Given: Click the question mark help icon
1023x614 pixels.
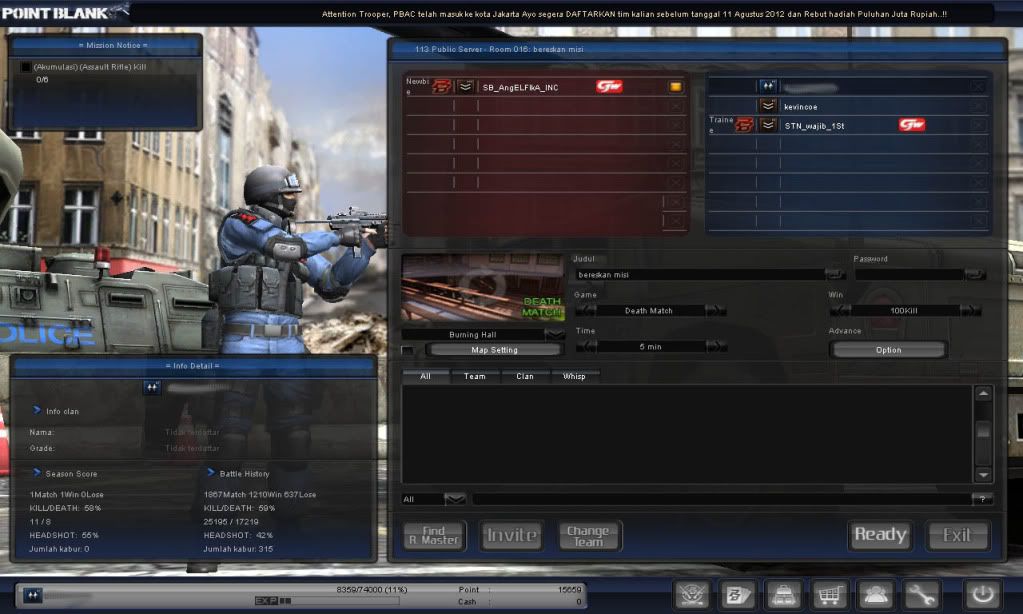Looking at the screenshot, I should [x=982, y=499].
